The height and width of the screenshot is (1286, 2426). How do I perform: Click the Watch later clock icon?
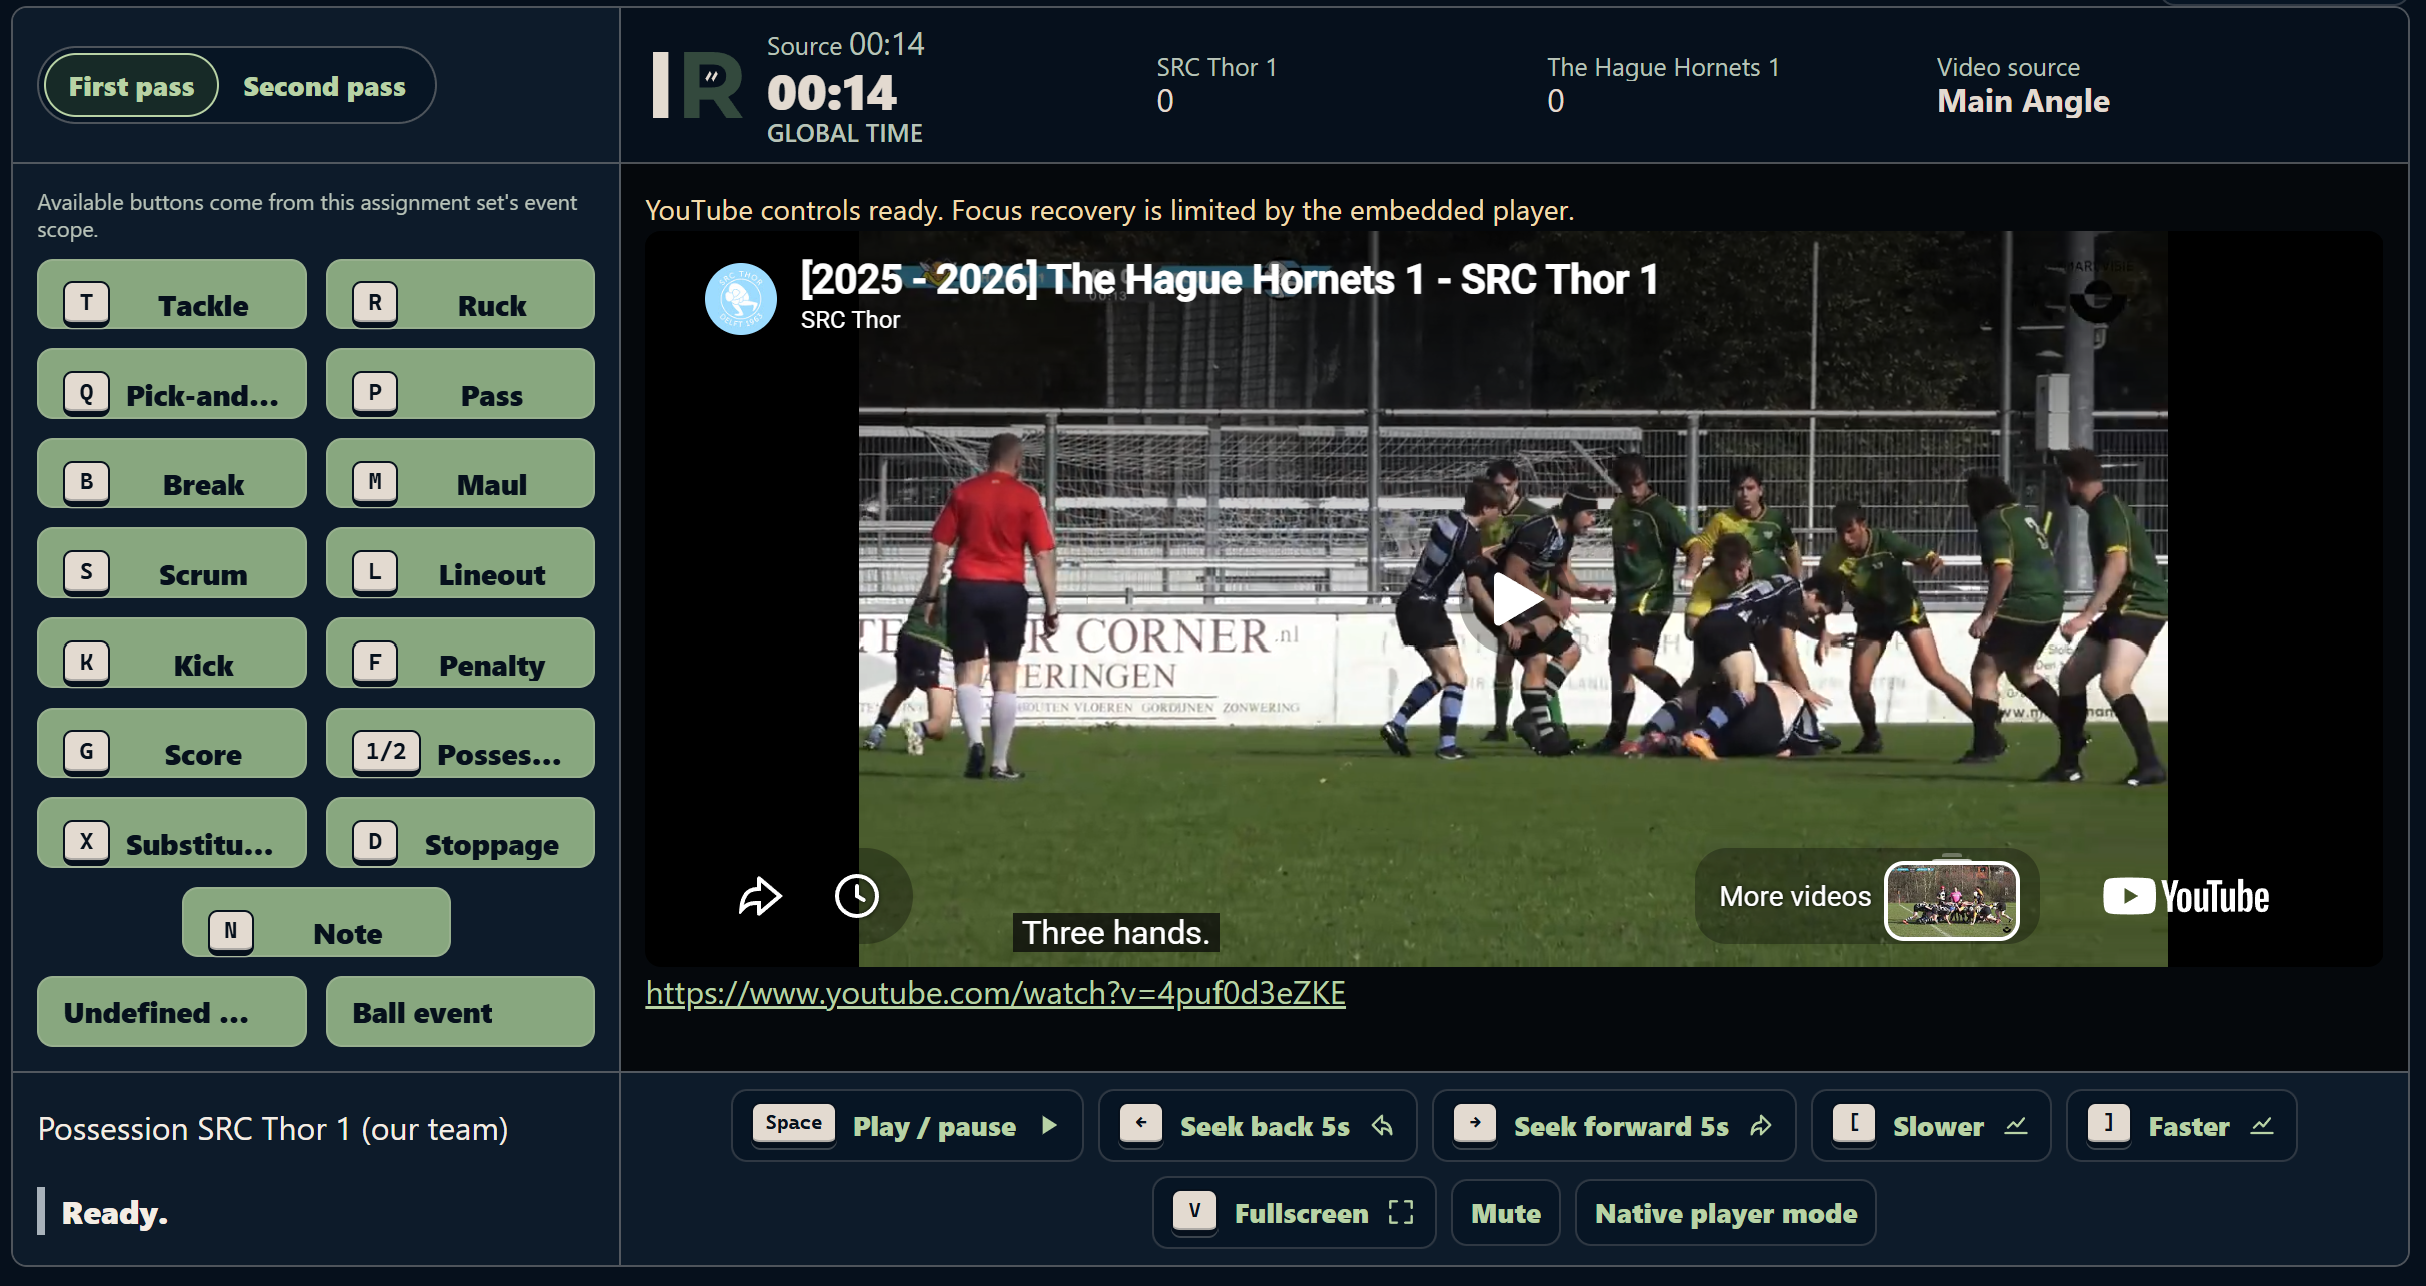857,896
